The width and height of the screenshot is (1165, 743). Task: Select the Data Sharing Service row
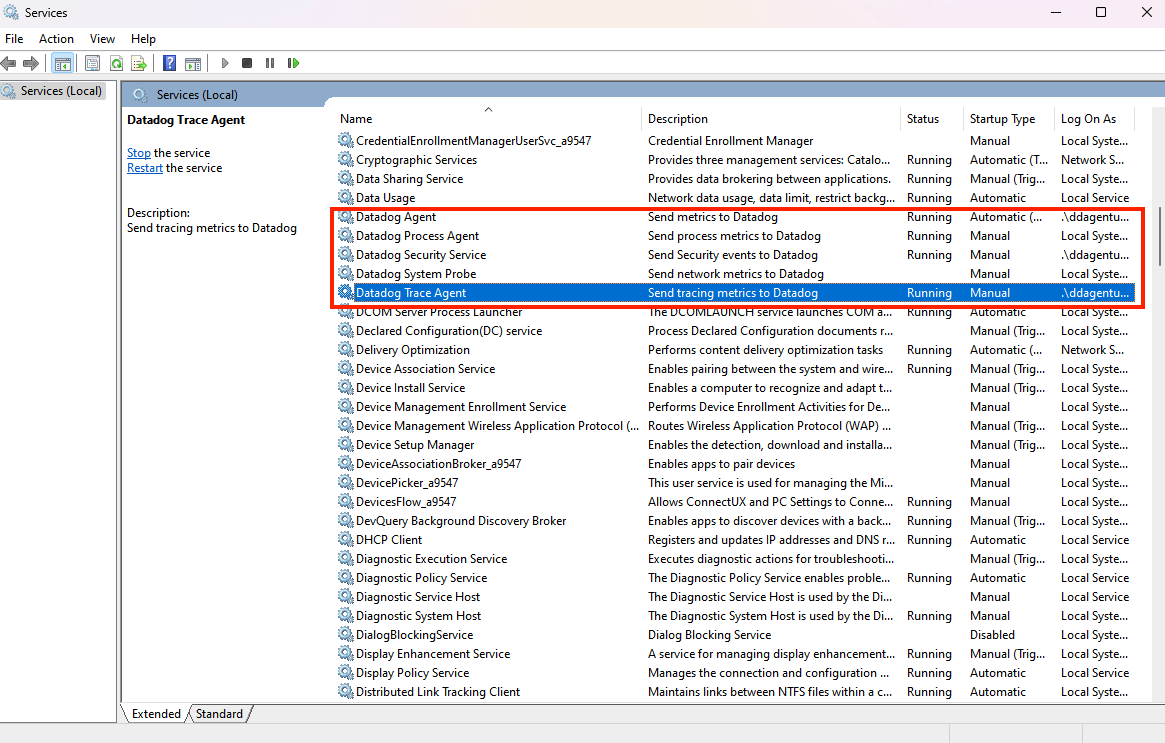(736, 178)
